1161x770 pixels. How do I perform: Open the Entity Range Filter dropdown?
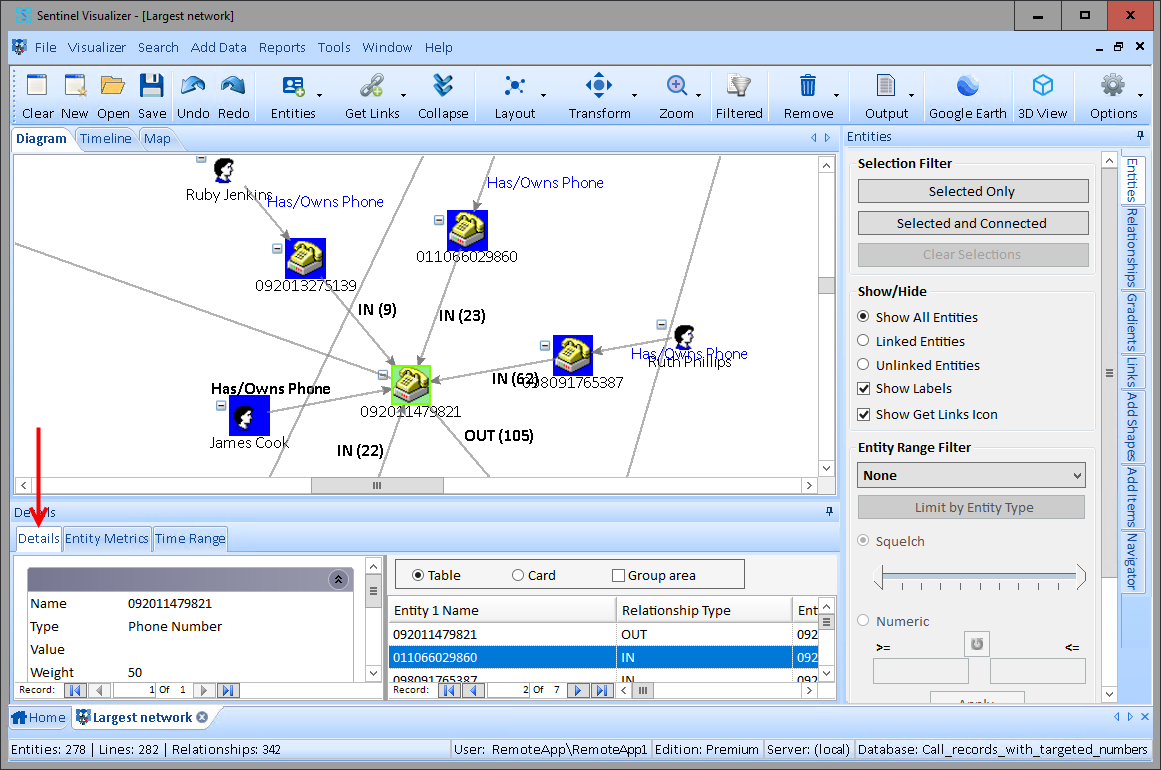pos(971,475)
